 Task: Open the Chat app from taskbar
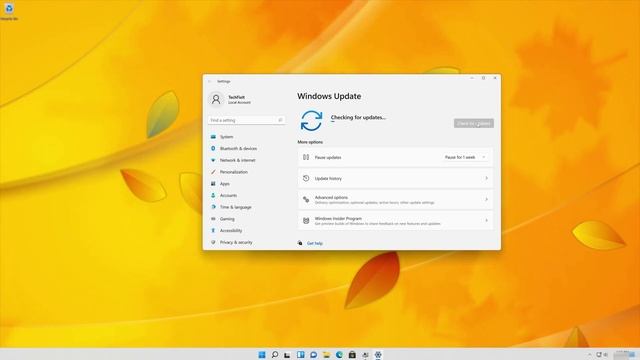click(x=313, y=355)
